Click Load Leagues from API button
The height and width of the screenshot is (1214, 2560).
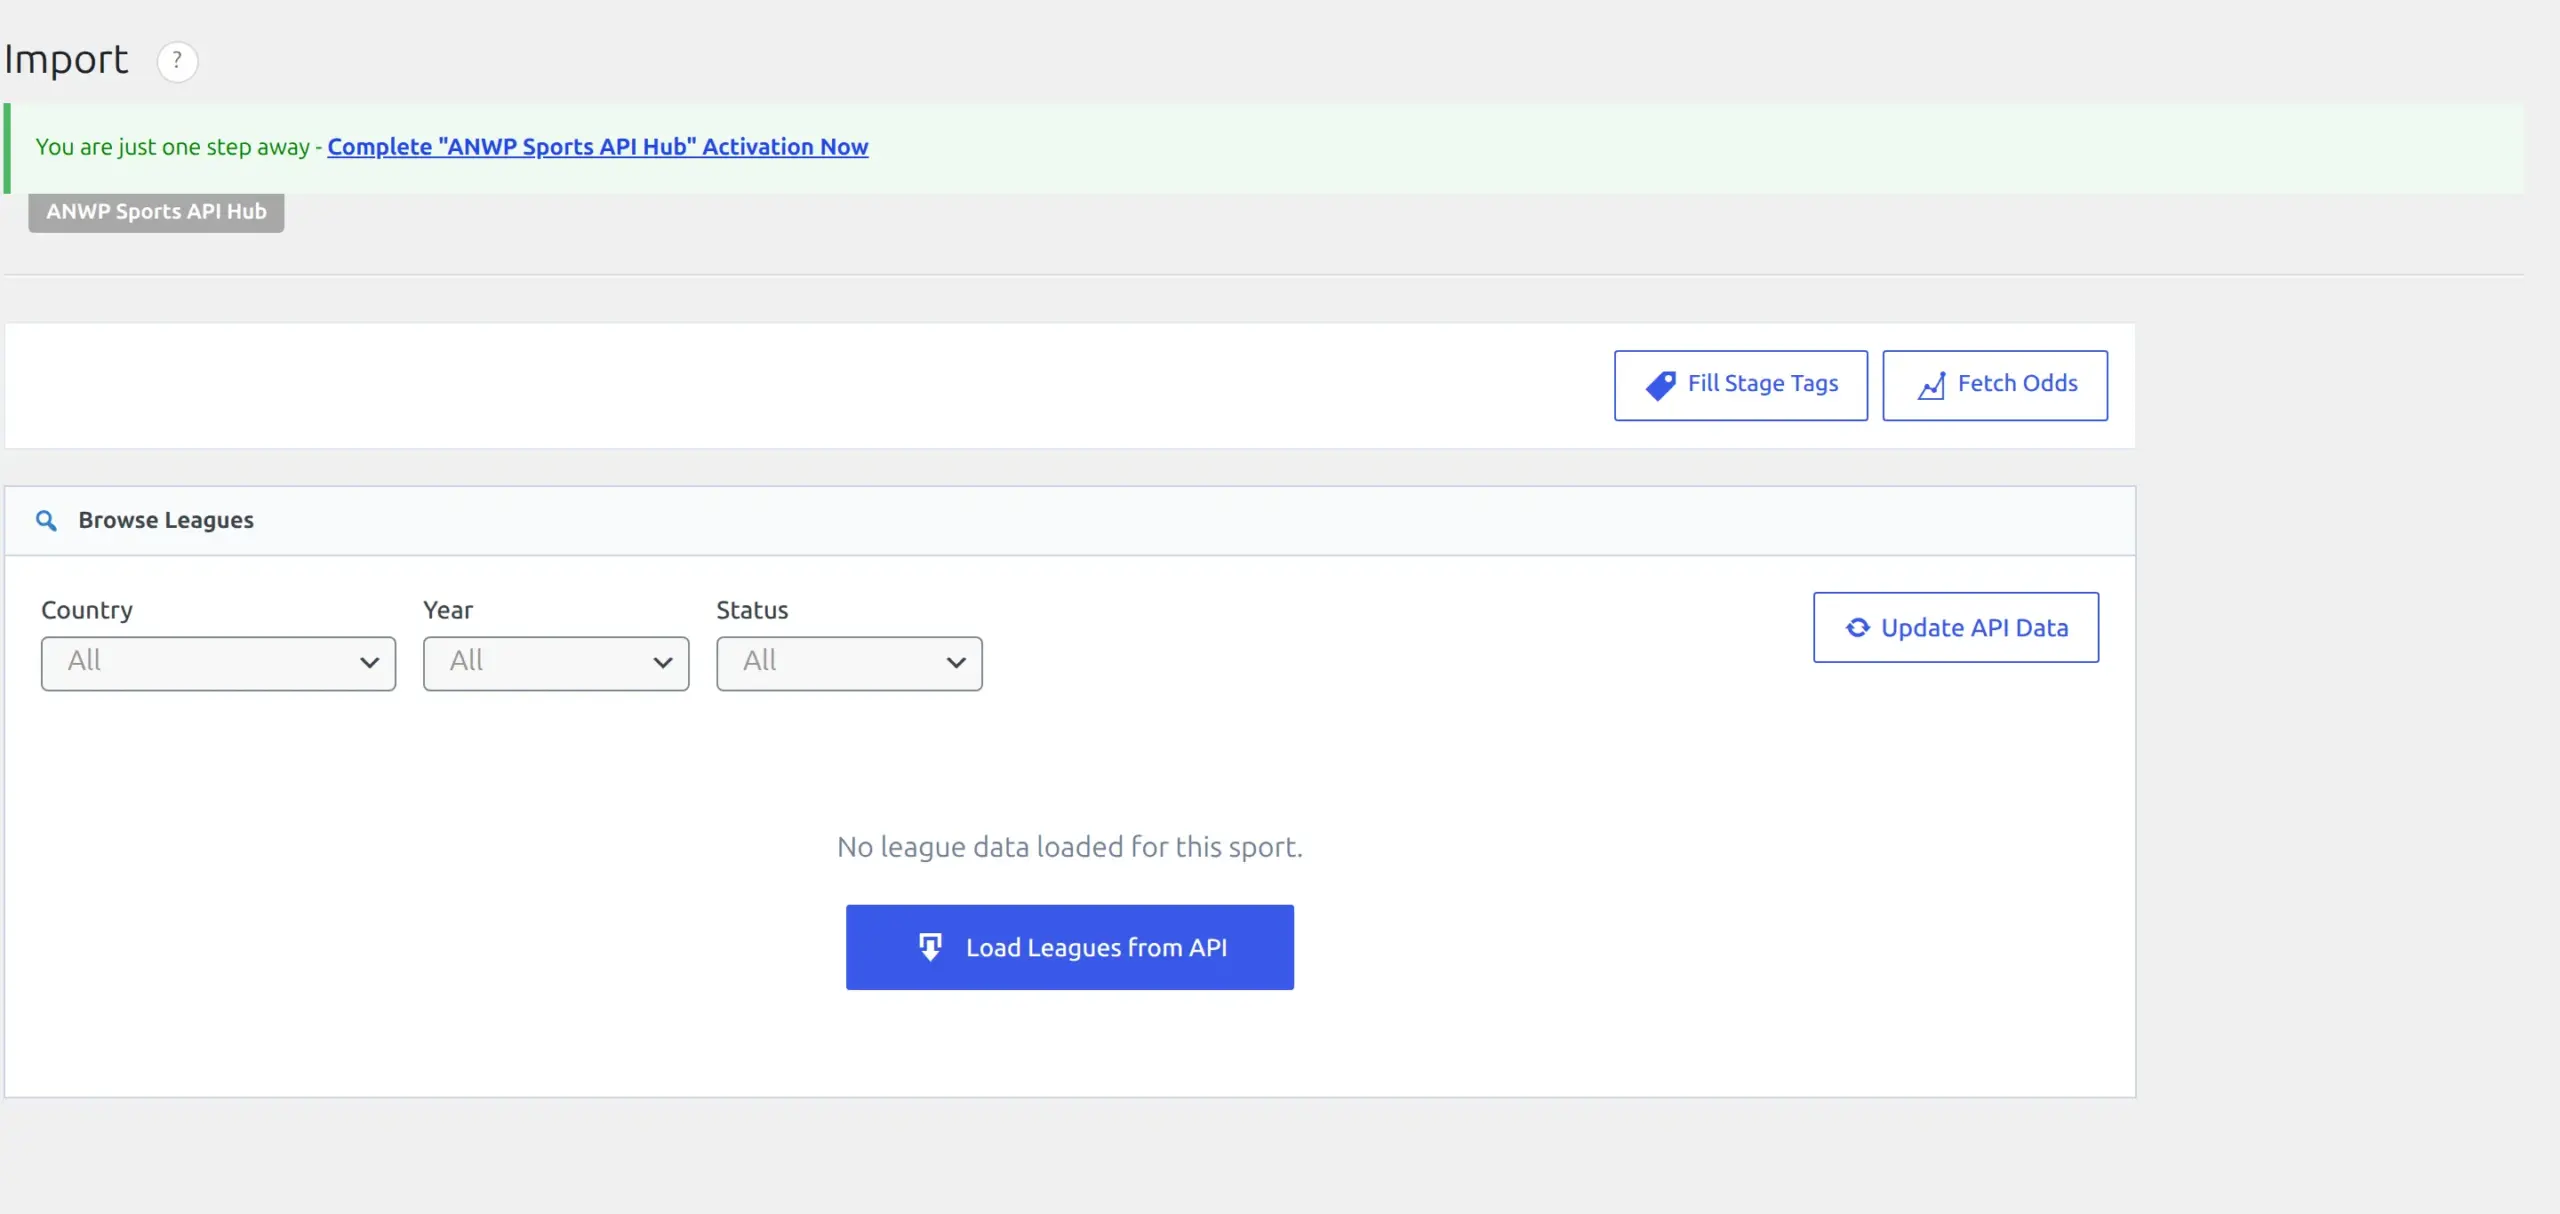pyautogui.click(x=1069, y=947)
